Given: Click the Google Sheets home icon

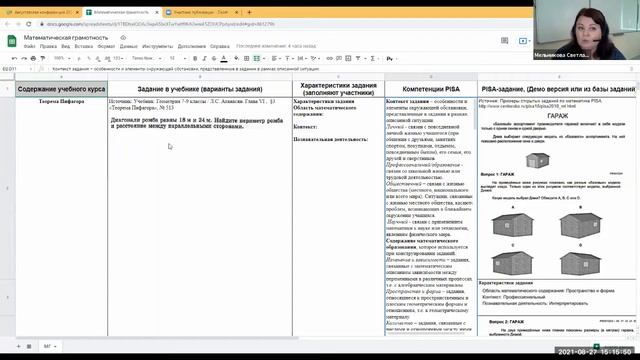Looking at the screenshot, I should point(12,41).
